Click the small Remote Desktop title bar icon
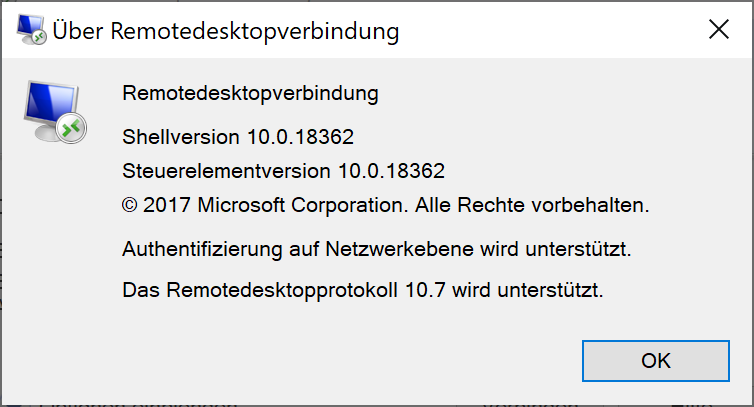Screen dimensions: 754x407 pyautogui.click(x=31, y=30)
